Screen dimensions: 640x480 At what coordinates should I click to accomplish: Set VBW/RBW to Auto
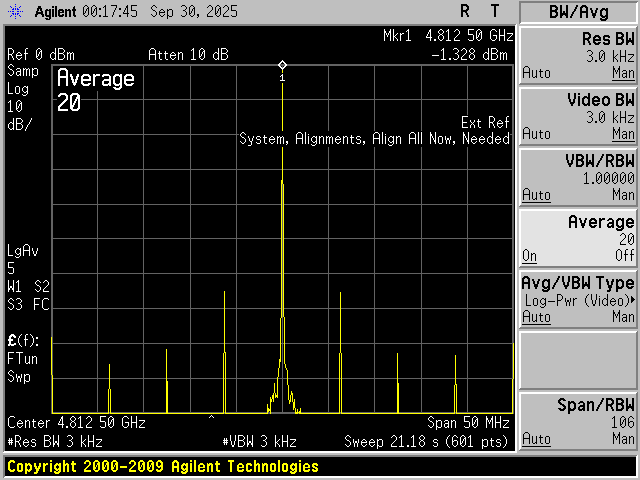pyautogui.click(x=536, y=195)
